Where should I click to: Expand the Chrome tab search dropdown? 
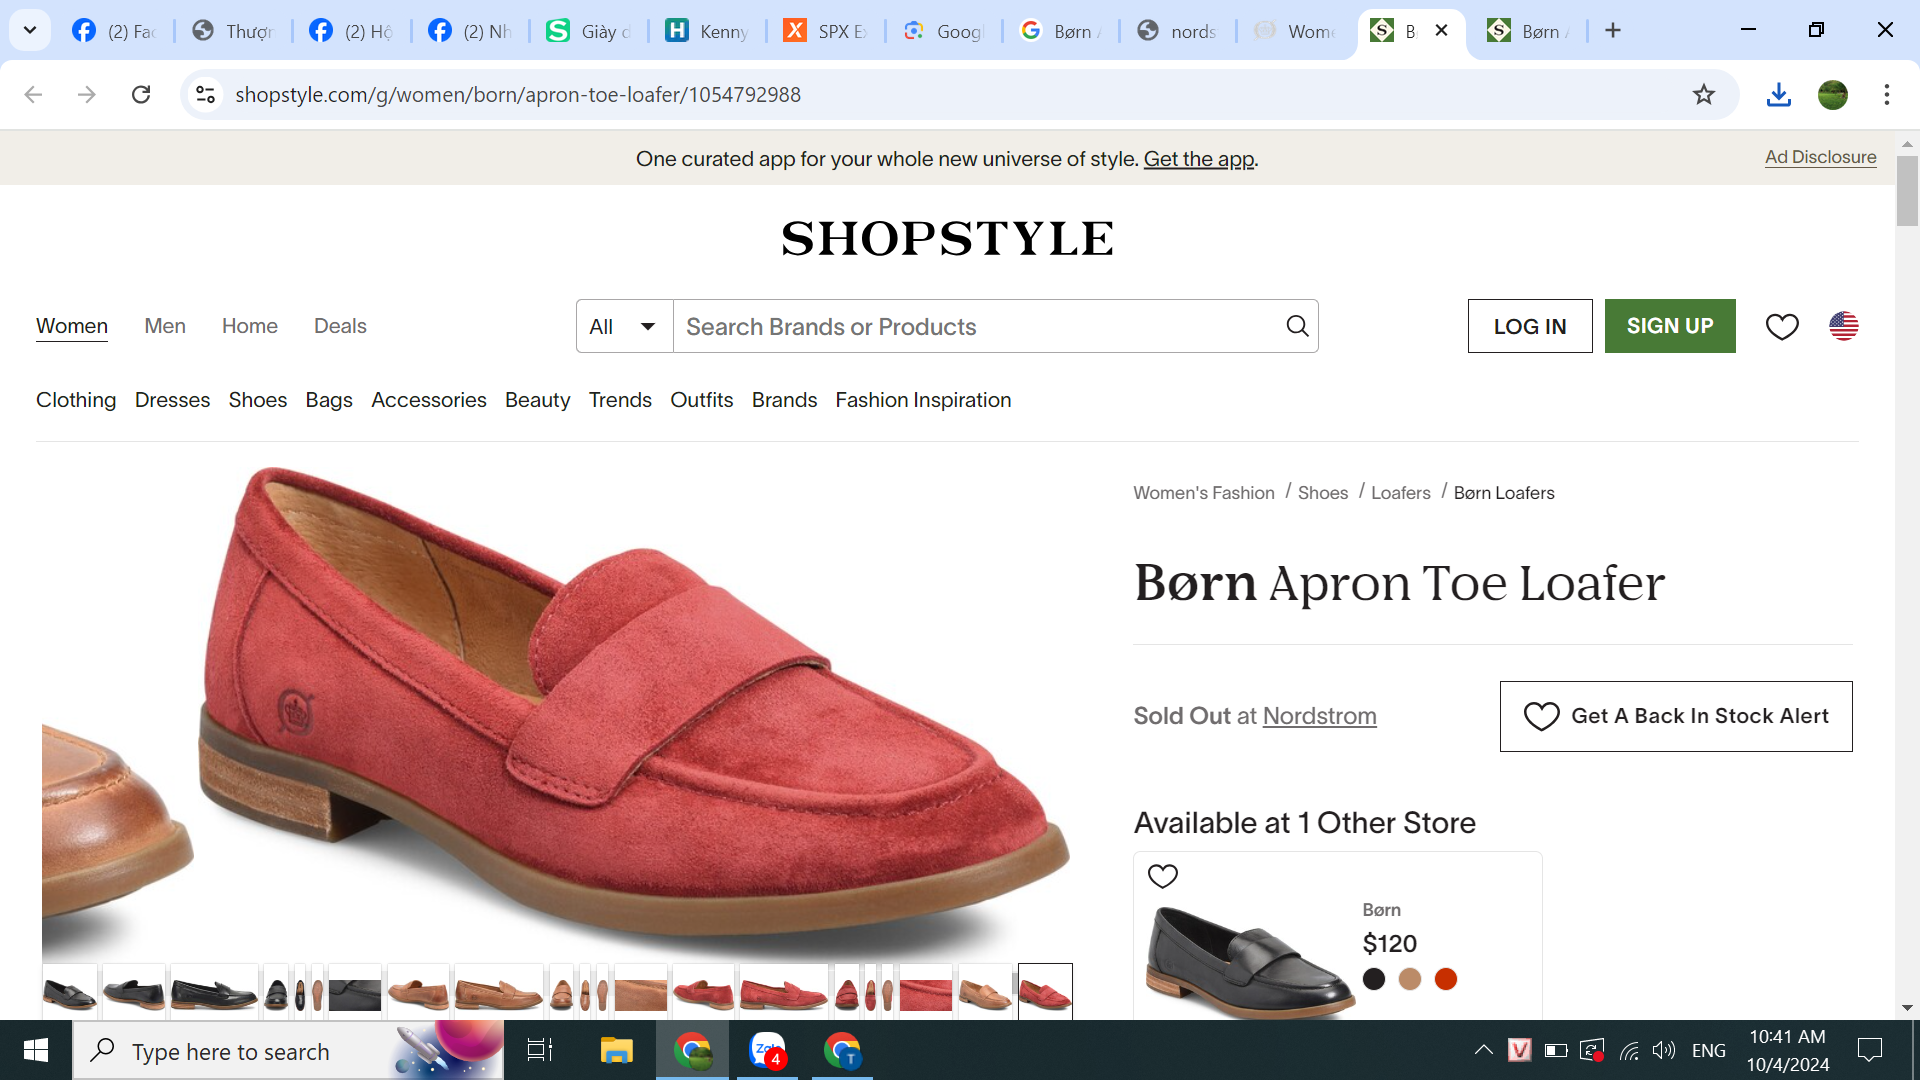[30, 30]
